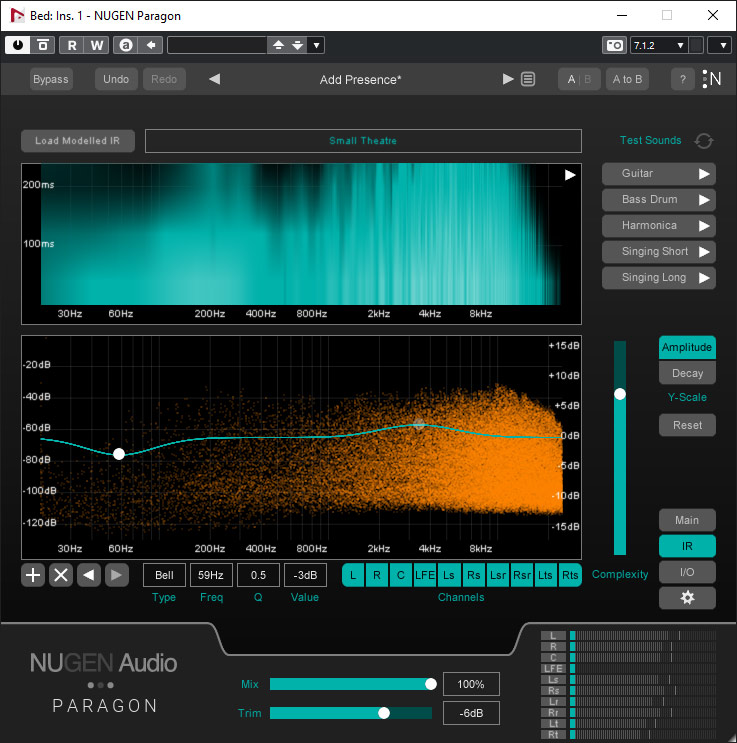Click the preset list browser icon
Screen dimensions: 737x743
528,79
